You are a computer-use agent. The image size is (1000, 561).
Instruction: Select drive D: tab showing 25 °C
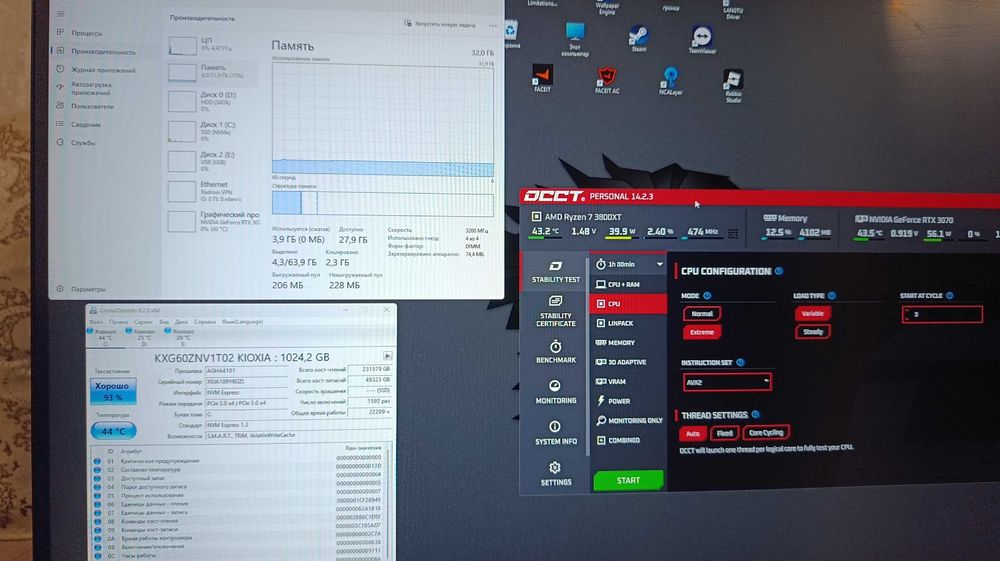(x=142, y=336)
